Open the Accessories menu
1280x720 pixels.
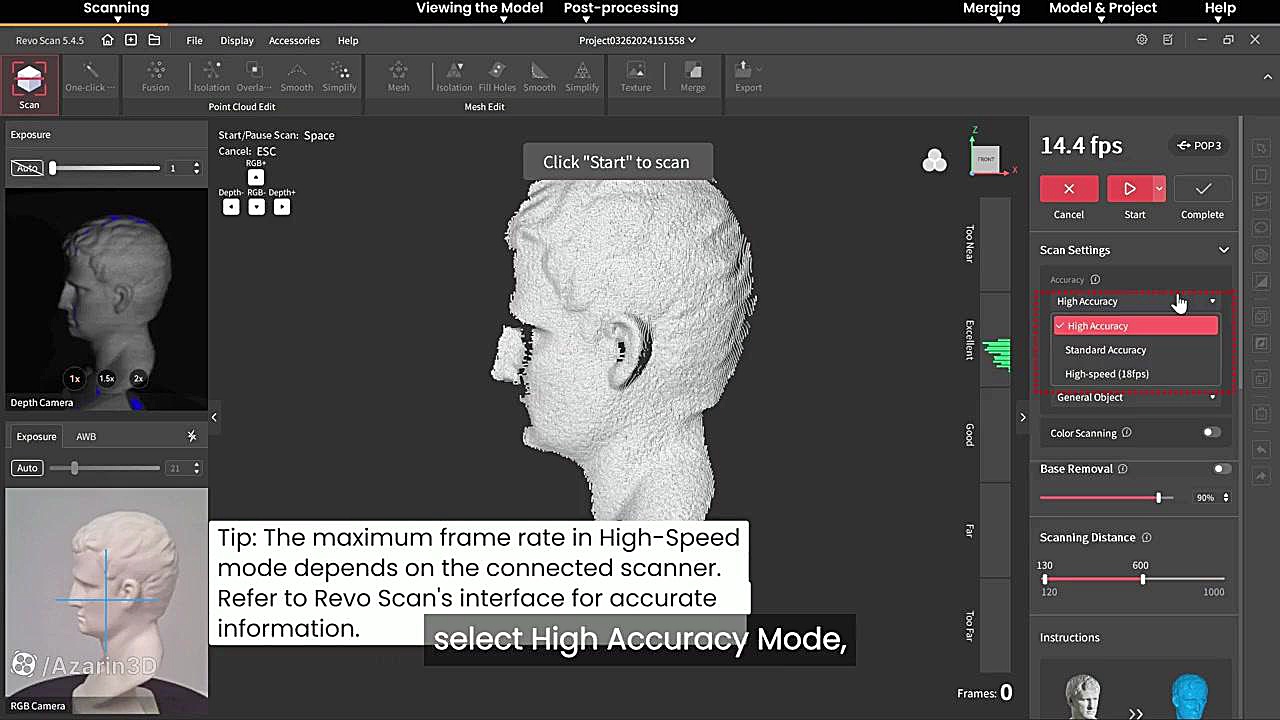pos(294,41)
